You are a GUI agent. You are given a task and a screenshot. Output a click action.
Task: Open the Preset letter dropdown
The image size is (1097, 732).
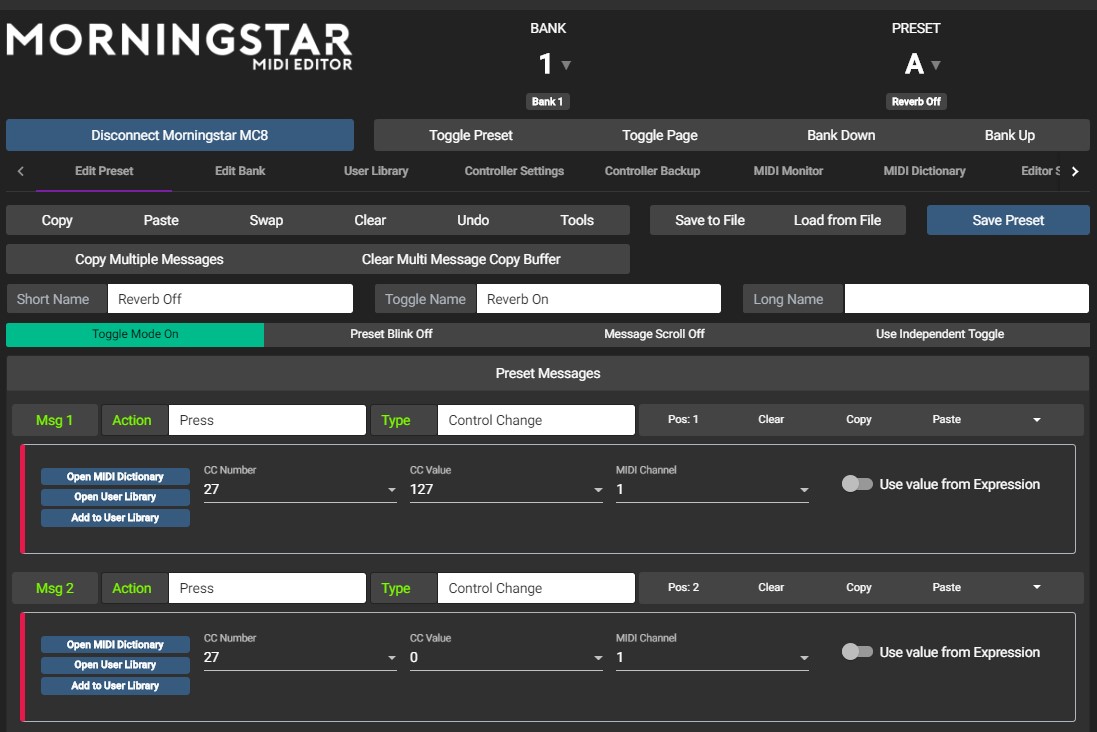(922, 64)
